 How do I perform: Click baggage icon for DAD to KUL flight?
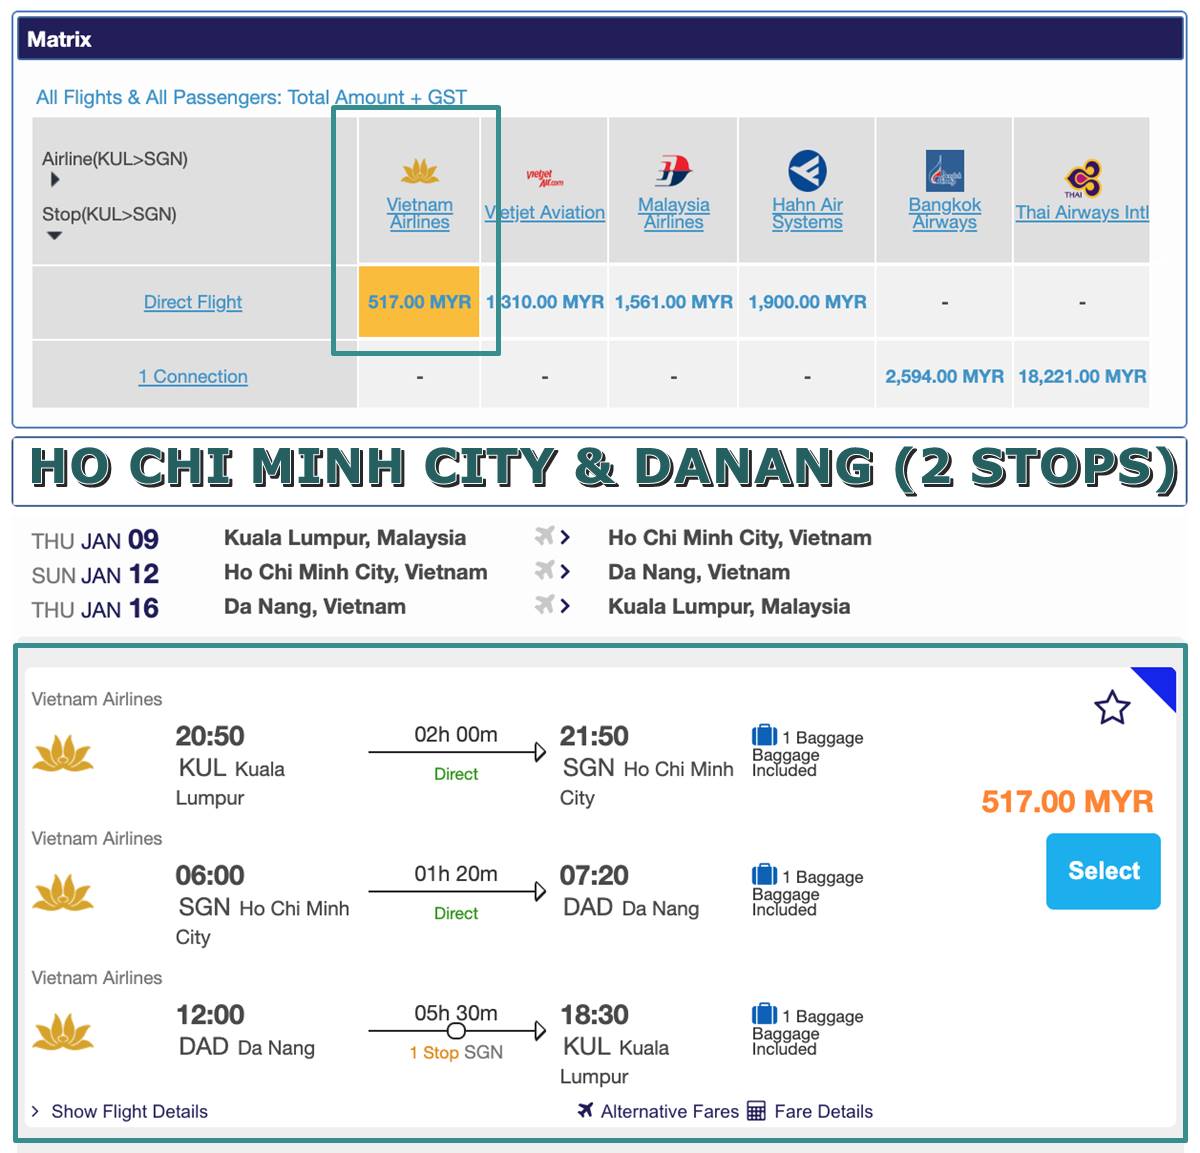point(764,1014)
